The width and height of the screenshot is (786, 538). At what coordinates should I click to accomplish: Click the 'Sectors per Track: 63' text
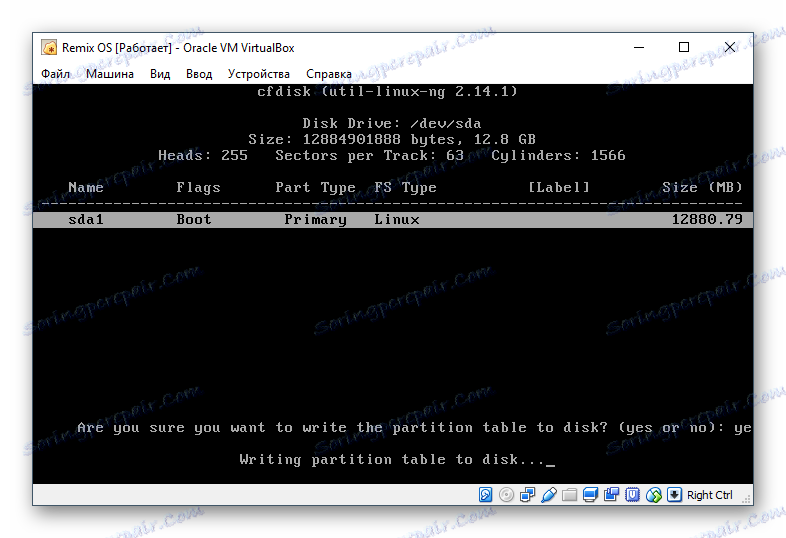tap(369, 155)
